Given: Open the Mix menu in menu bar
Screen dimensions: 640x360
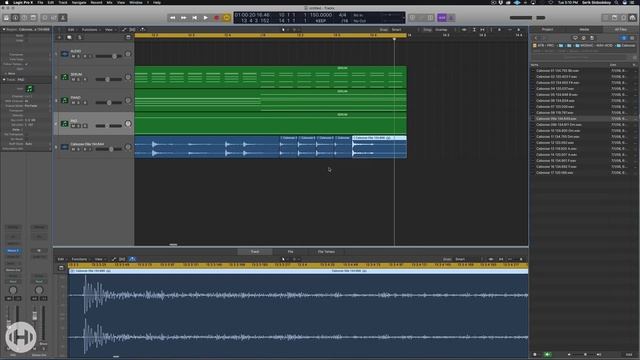Looking at the screenshot, I should tap(109, 2).
